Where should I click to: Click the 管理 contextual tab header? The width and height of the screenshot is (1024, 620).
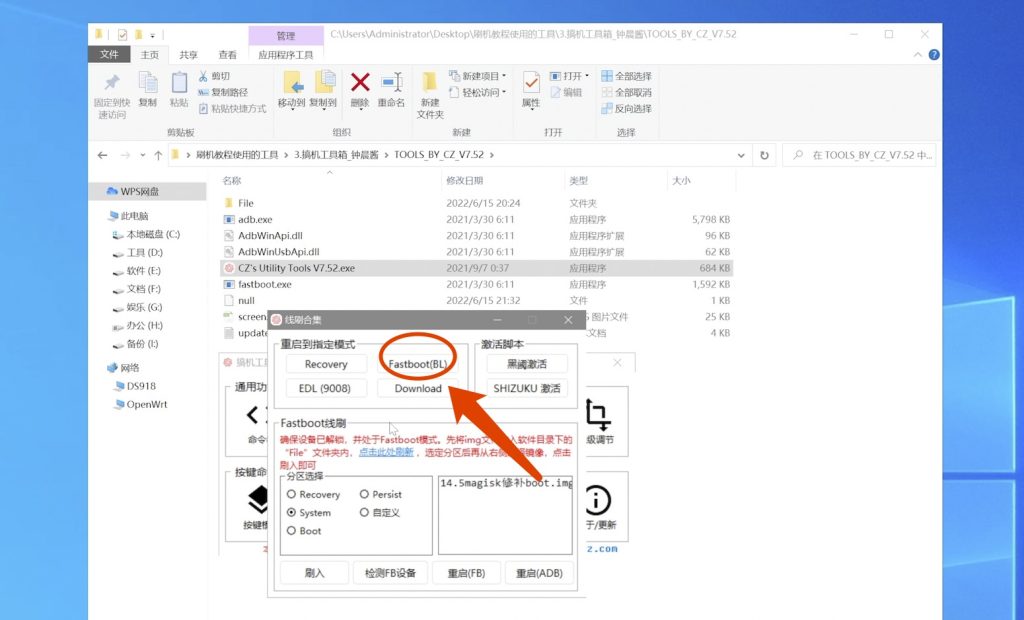pos(285,35)
